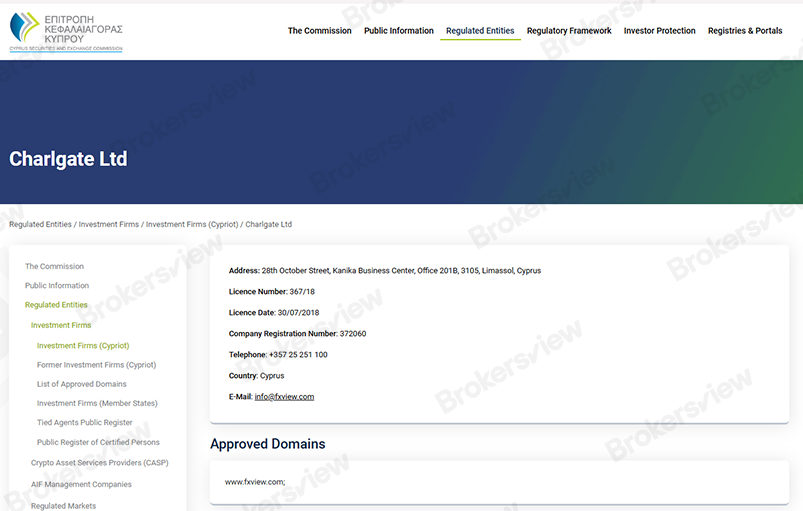Go to Investment Firms (Cypriot) breadcrumb
This screenshot has width=803, height=511.
[192, 224]
